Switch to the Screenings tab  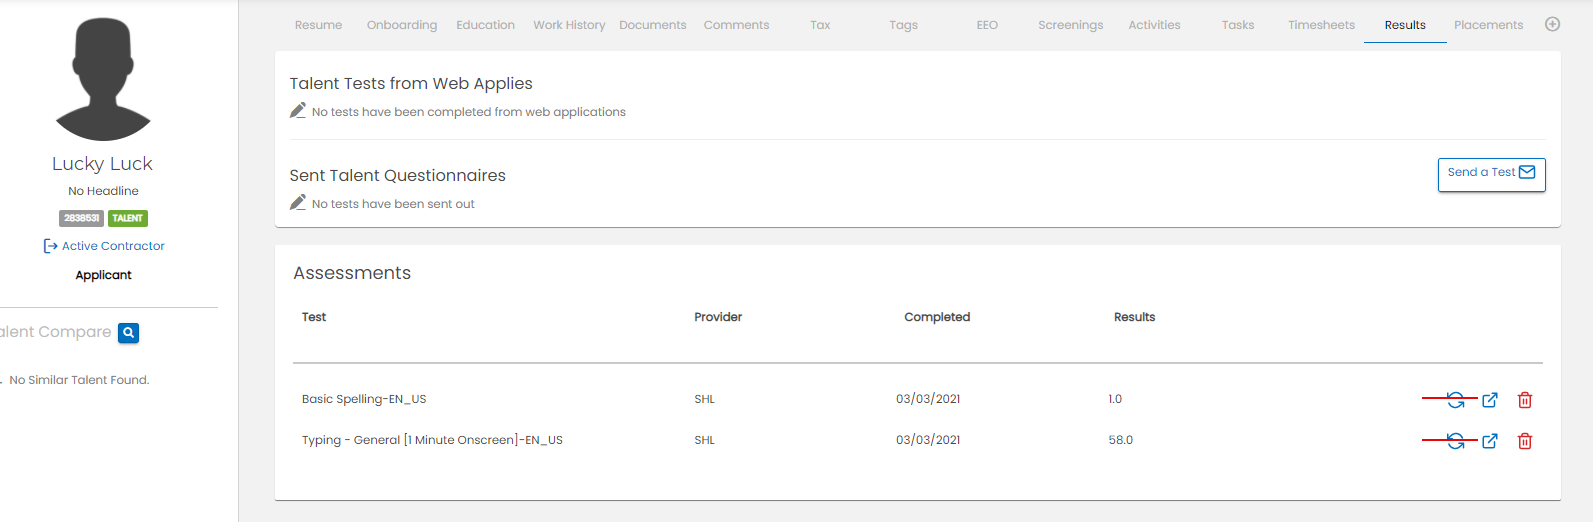1070,25
